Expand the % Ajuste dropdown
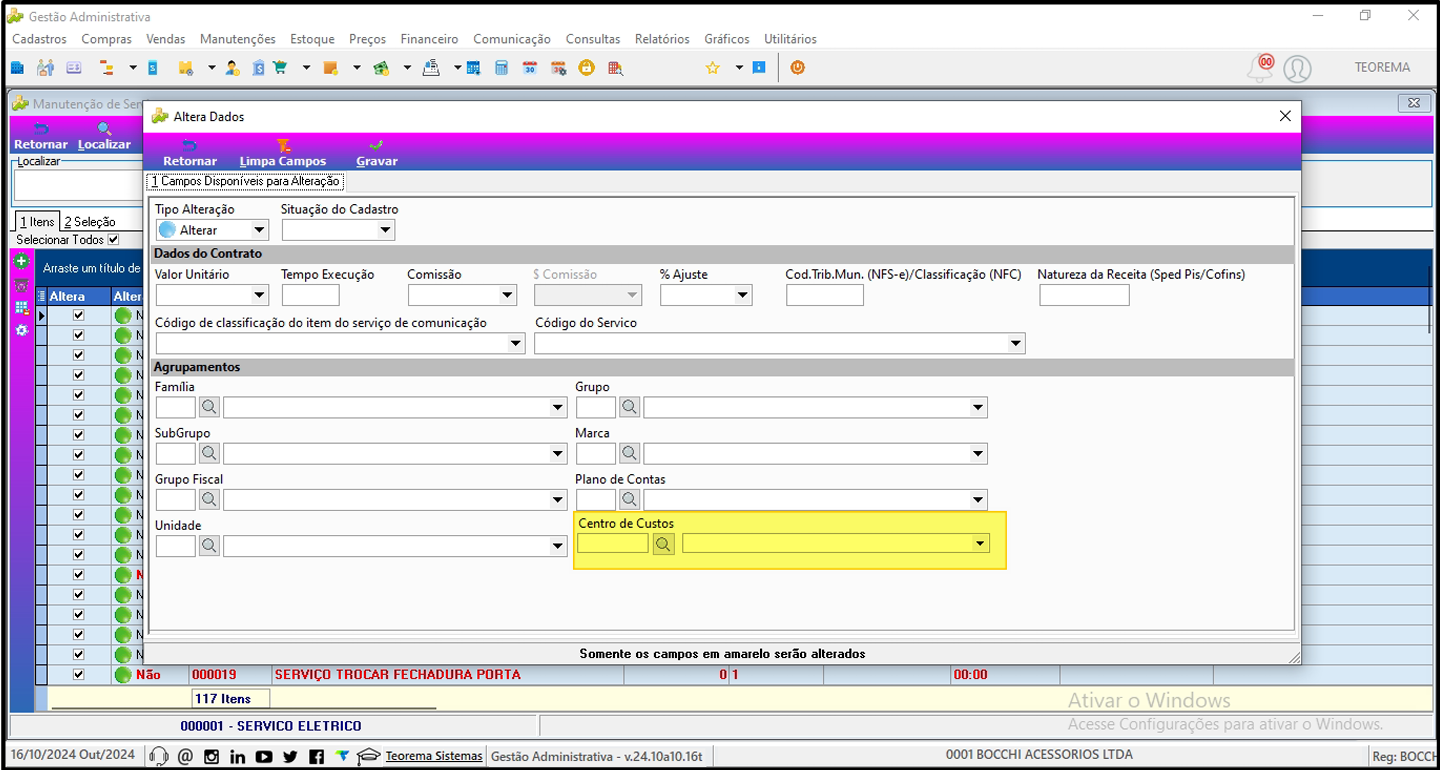Image resolution: width=1440 pixels, height=770 pixels. (x=742, y=295)
